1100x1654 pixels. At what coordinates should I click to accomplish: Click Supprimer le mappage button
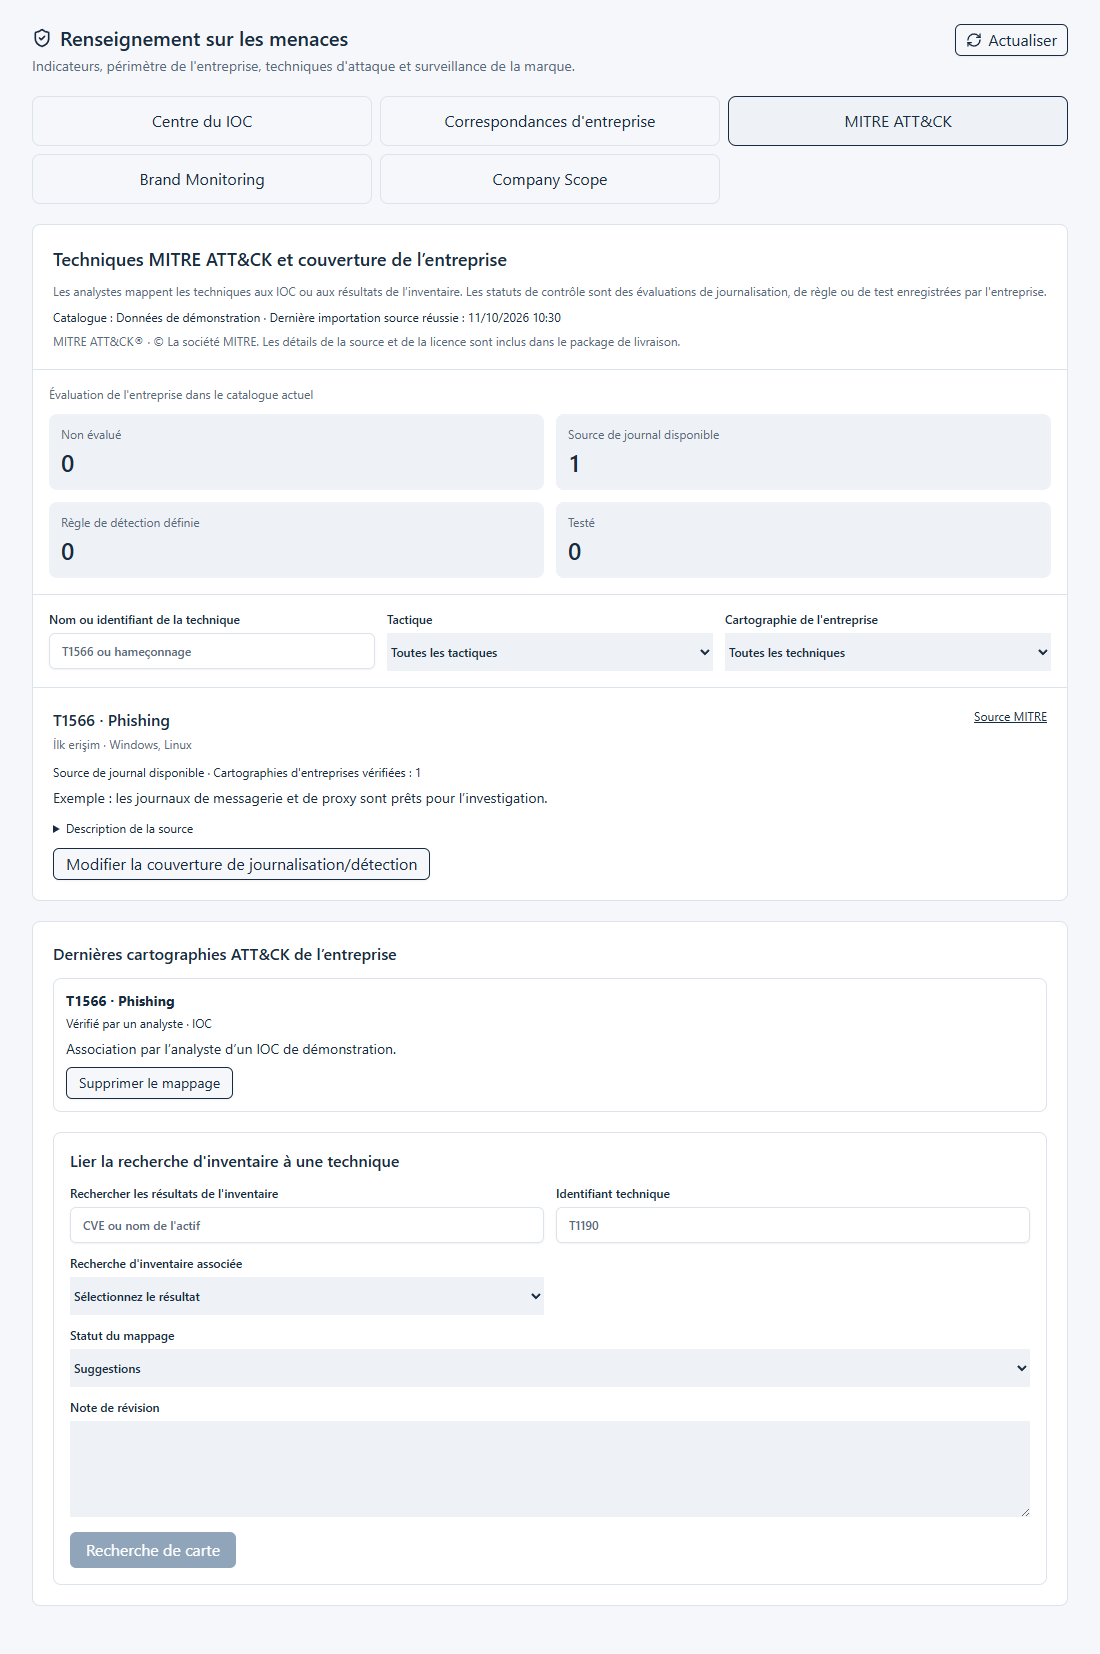coord(149,1083)
